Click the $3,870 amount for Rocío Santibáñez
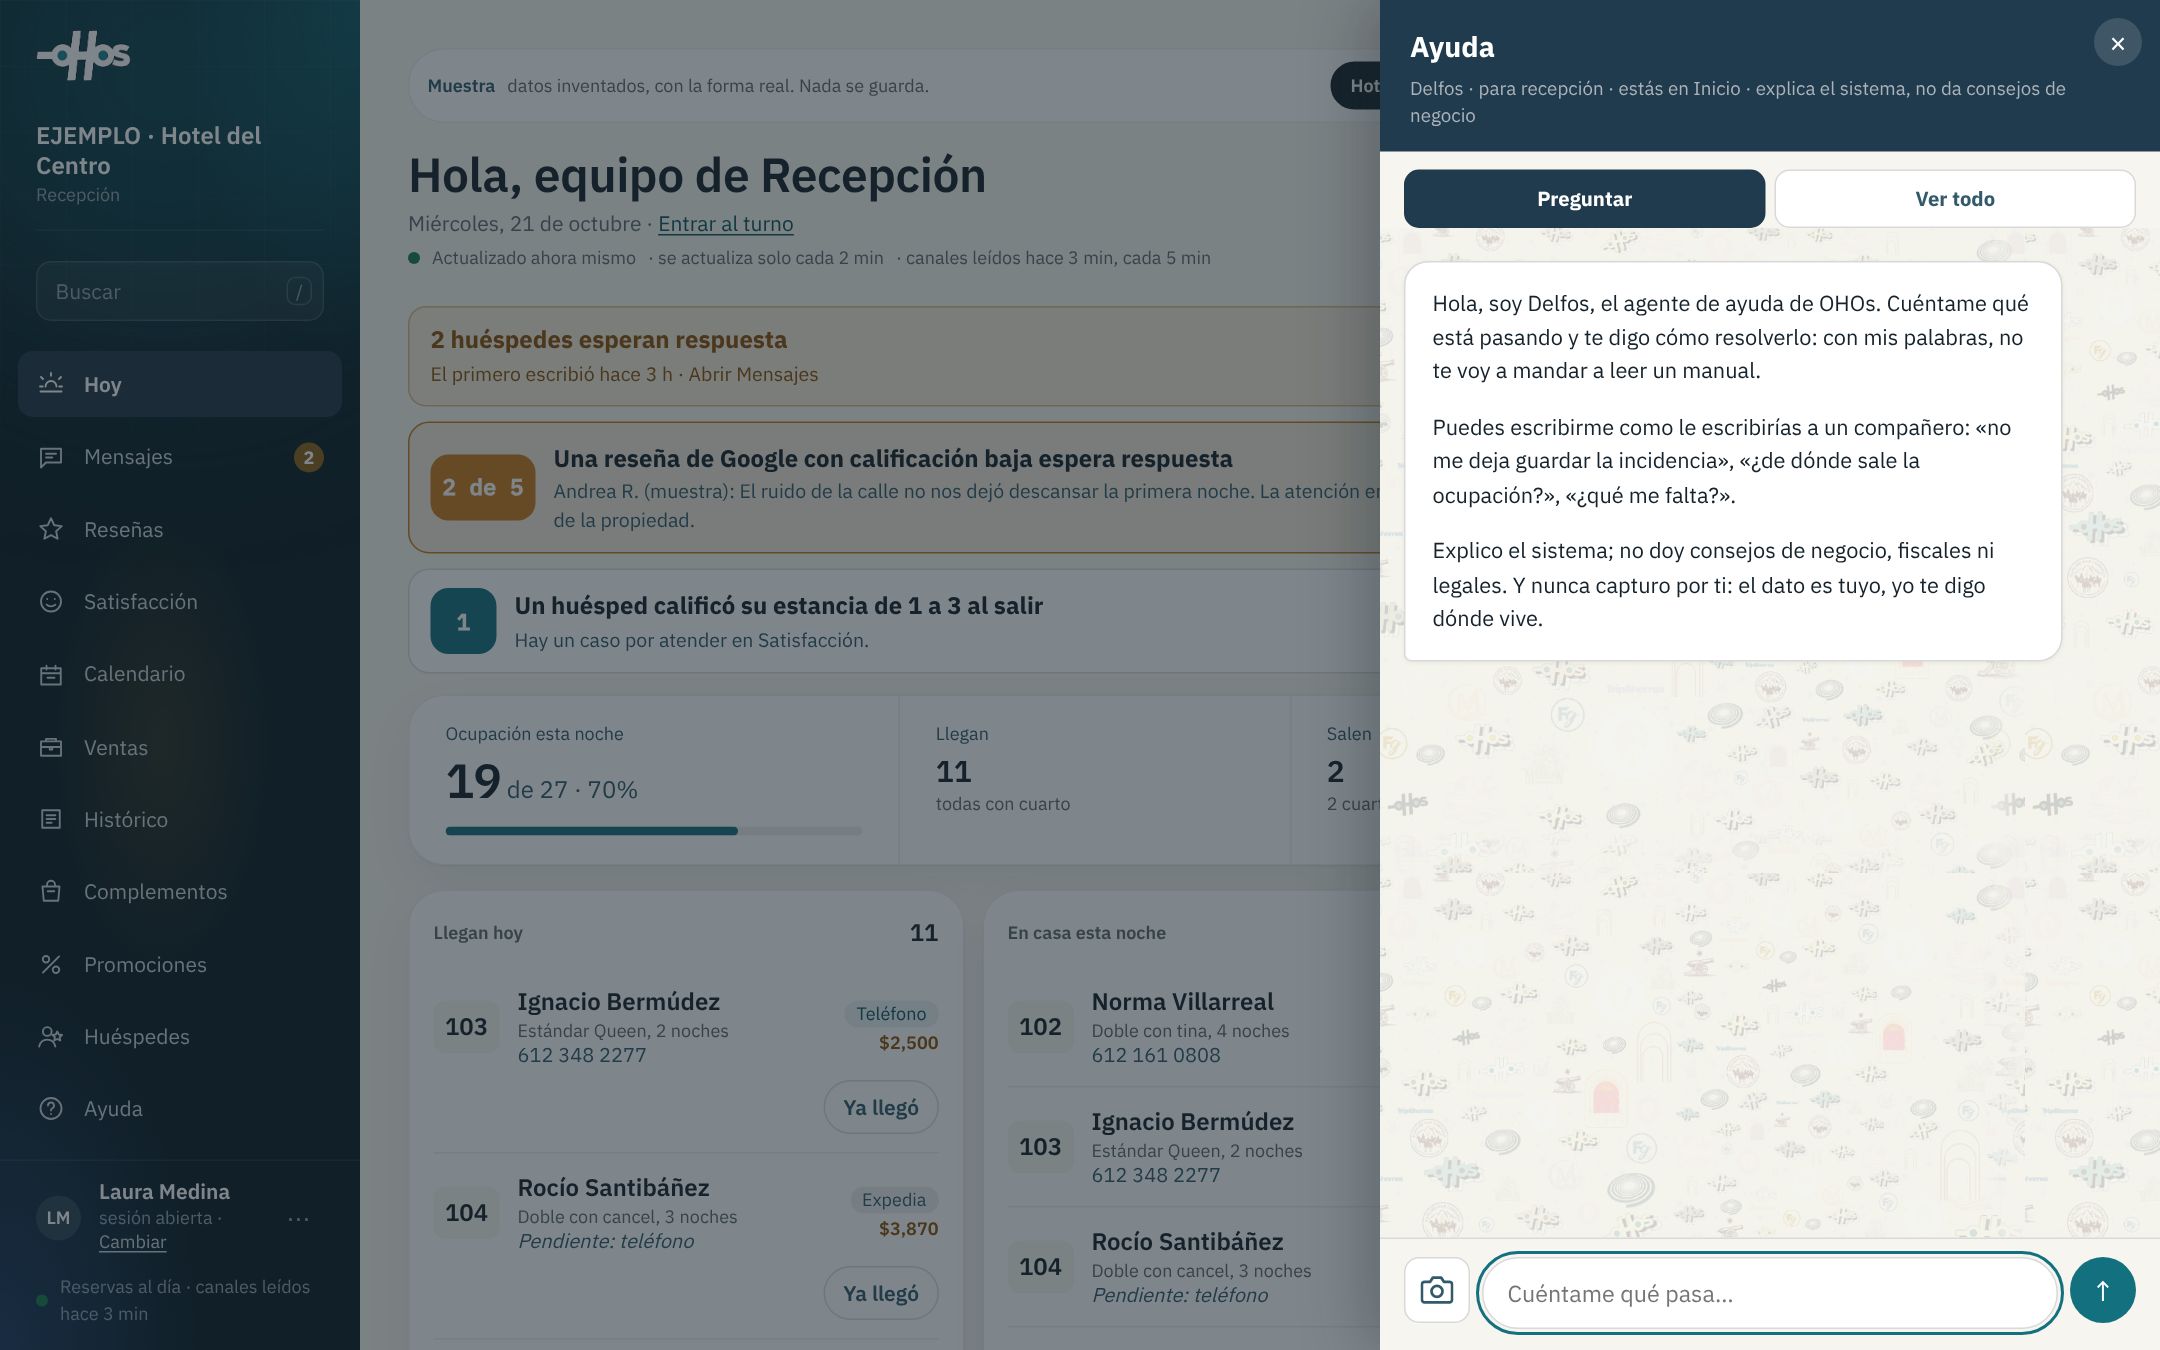 tap(908, 1228)
